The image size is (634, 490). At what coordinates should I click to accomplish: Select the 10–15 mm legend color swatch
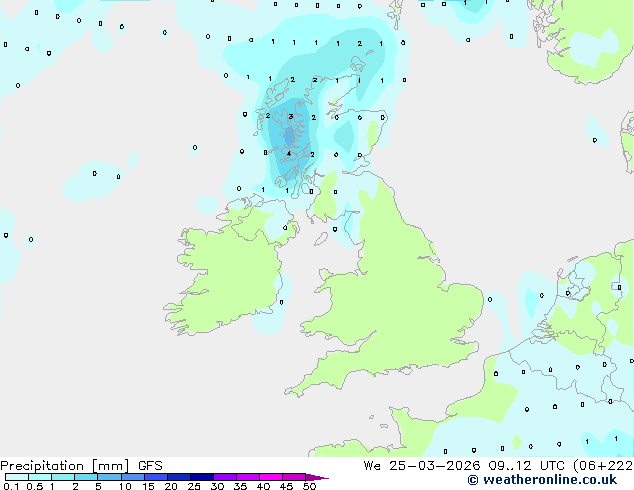132,477
